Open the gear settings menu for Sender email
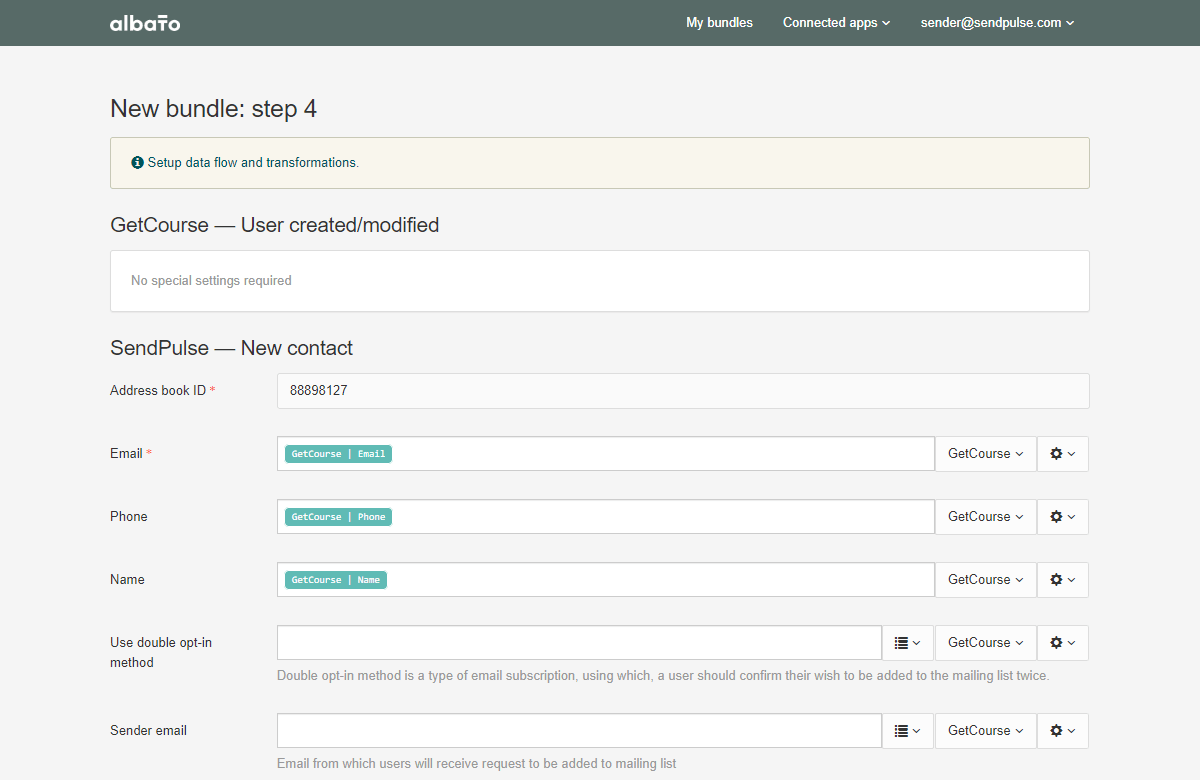Image resolution: width=1200 pixels, height=780 pixels. click(1062, 731)
